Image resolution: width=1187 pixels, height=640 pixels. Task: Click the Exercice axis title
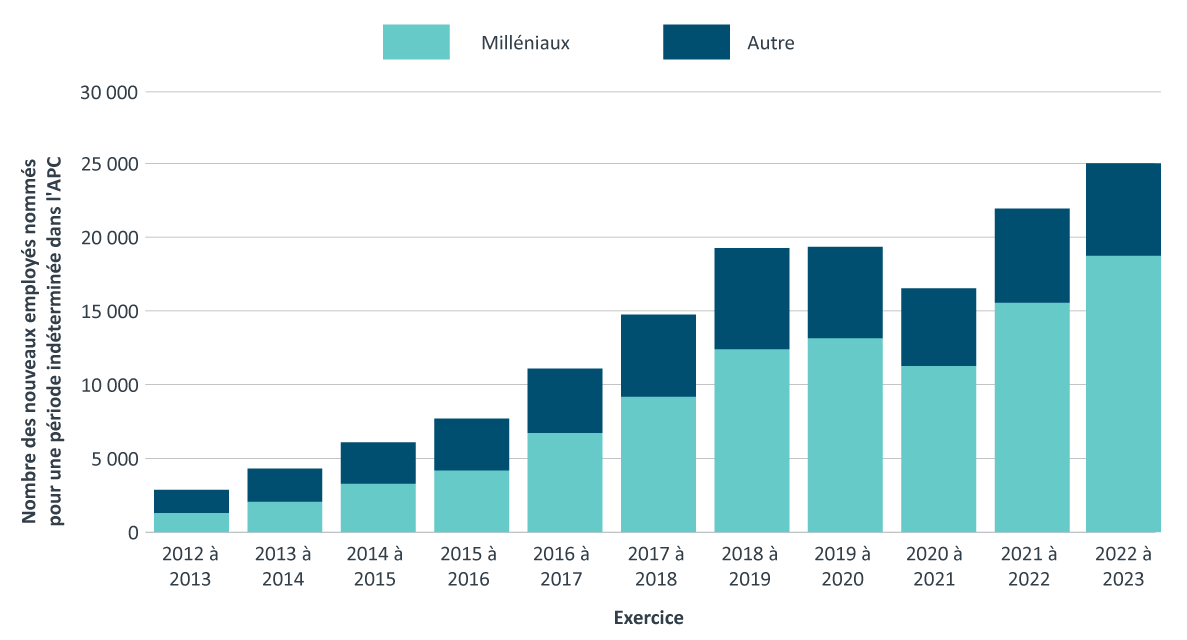[648, 618]
